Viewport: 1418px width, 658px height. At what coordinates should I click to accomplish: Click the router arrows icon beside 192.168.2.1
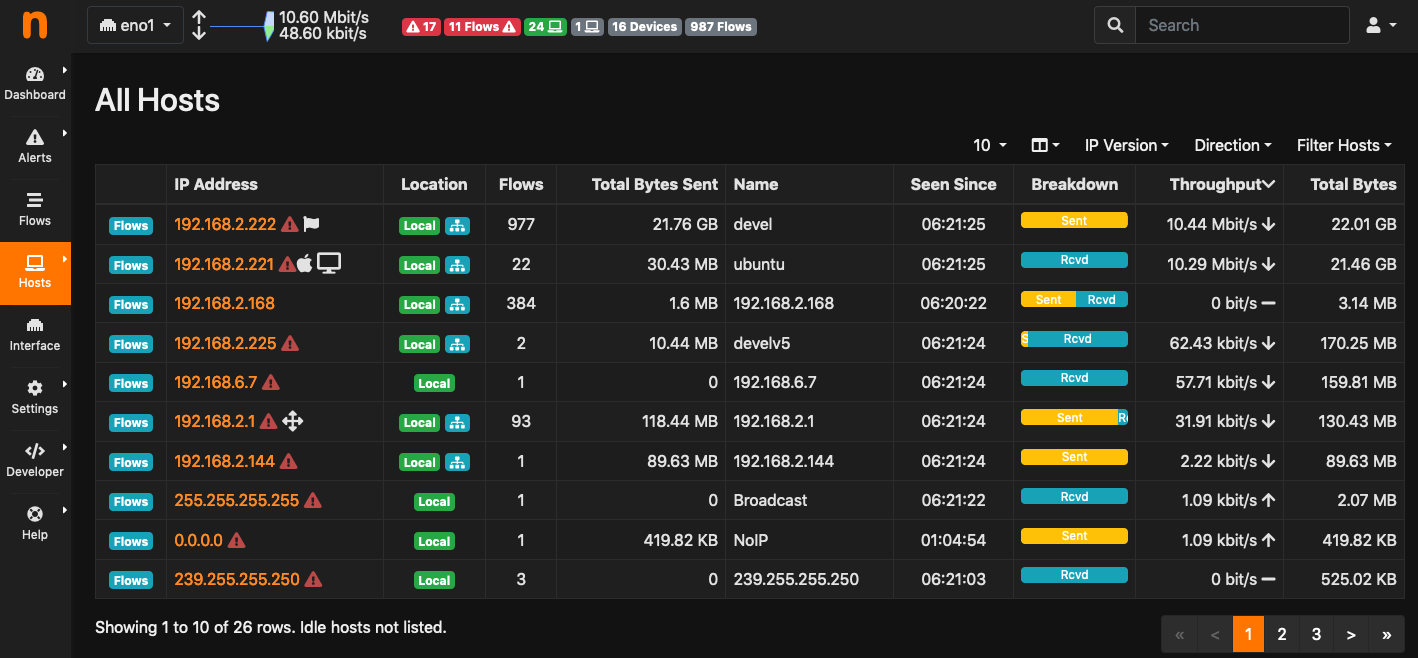[x=292, y=422]
